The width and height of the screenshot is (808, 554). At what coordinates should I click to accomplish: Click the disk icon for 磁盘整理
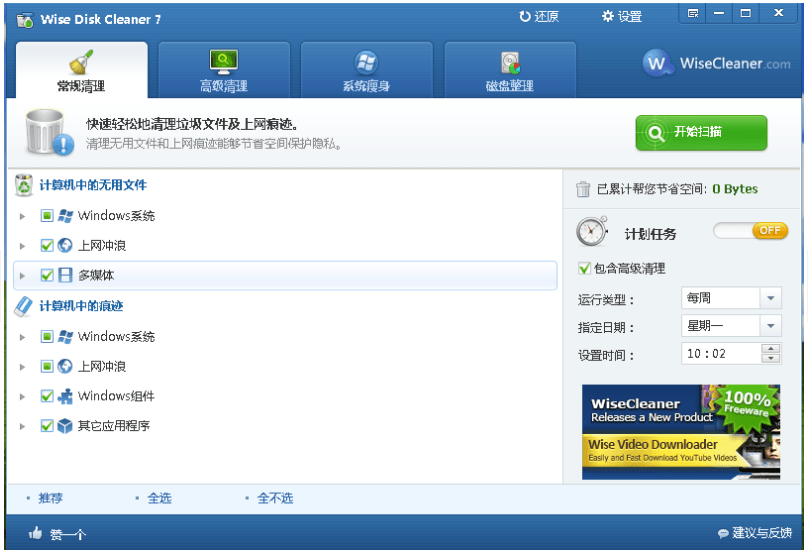(x=510, y=63)
